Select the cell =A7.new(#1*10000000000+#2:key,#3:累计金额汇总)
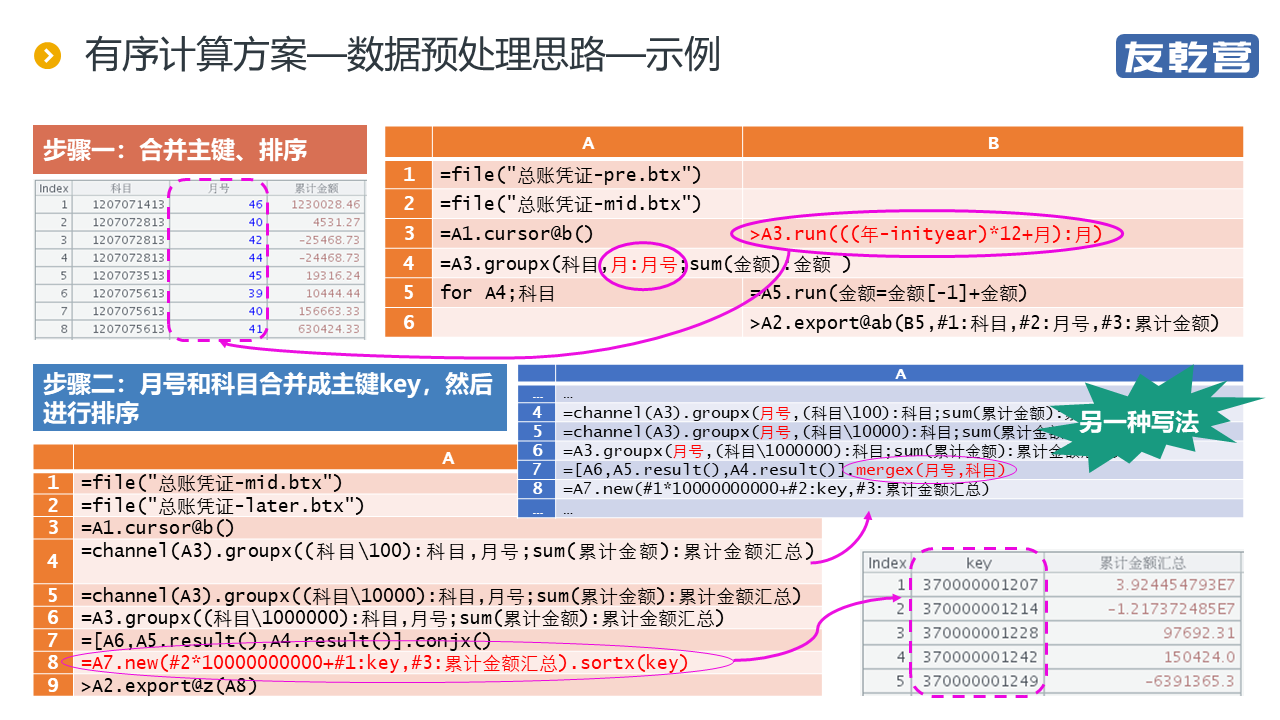Screen dimensions: 1280x720 [900, 488]
